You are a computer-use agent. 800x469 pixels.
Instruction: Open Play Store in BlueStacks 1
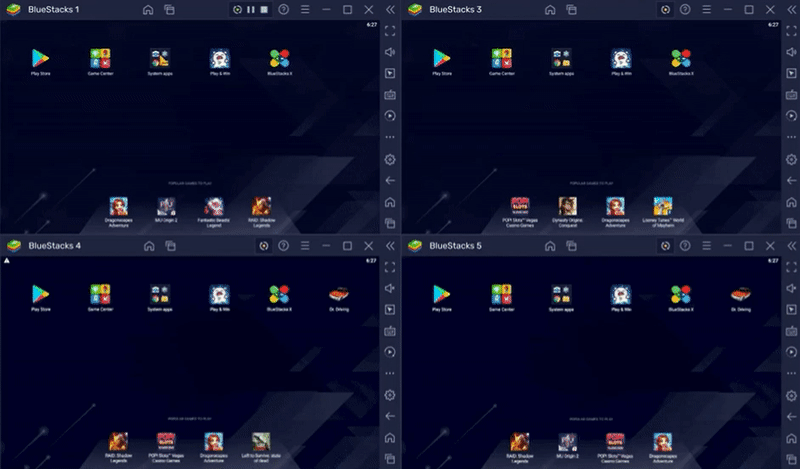(40, 59)
